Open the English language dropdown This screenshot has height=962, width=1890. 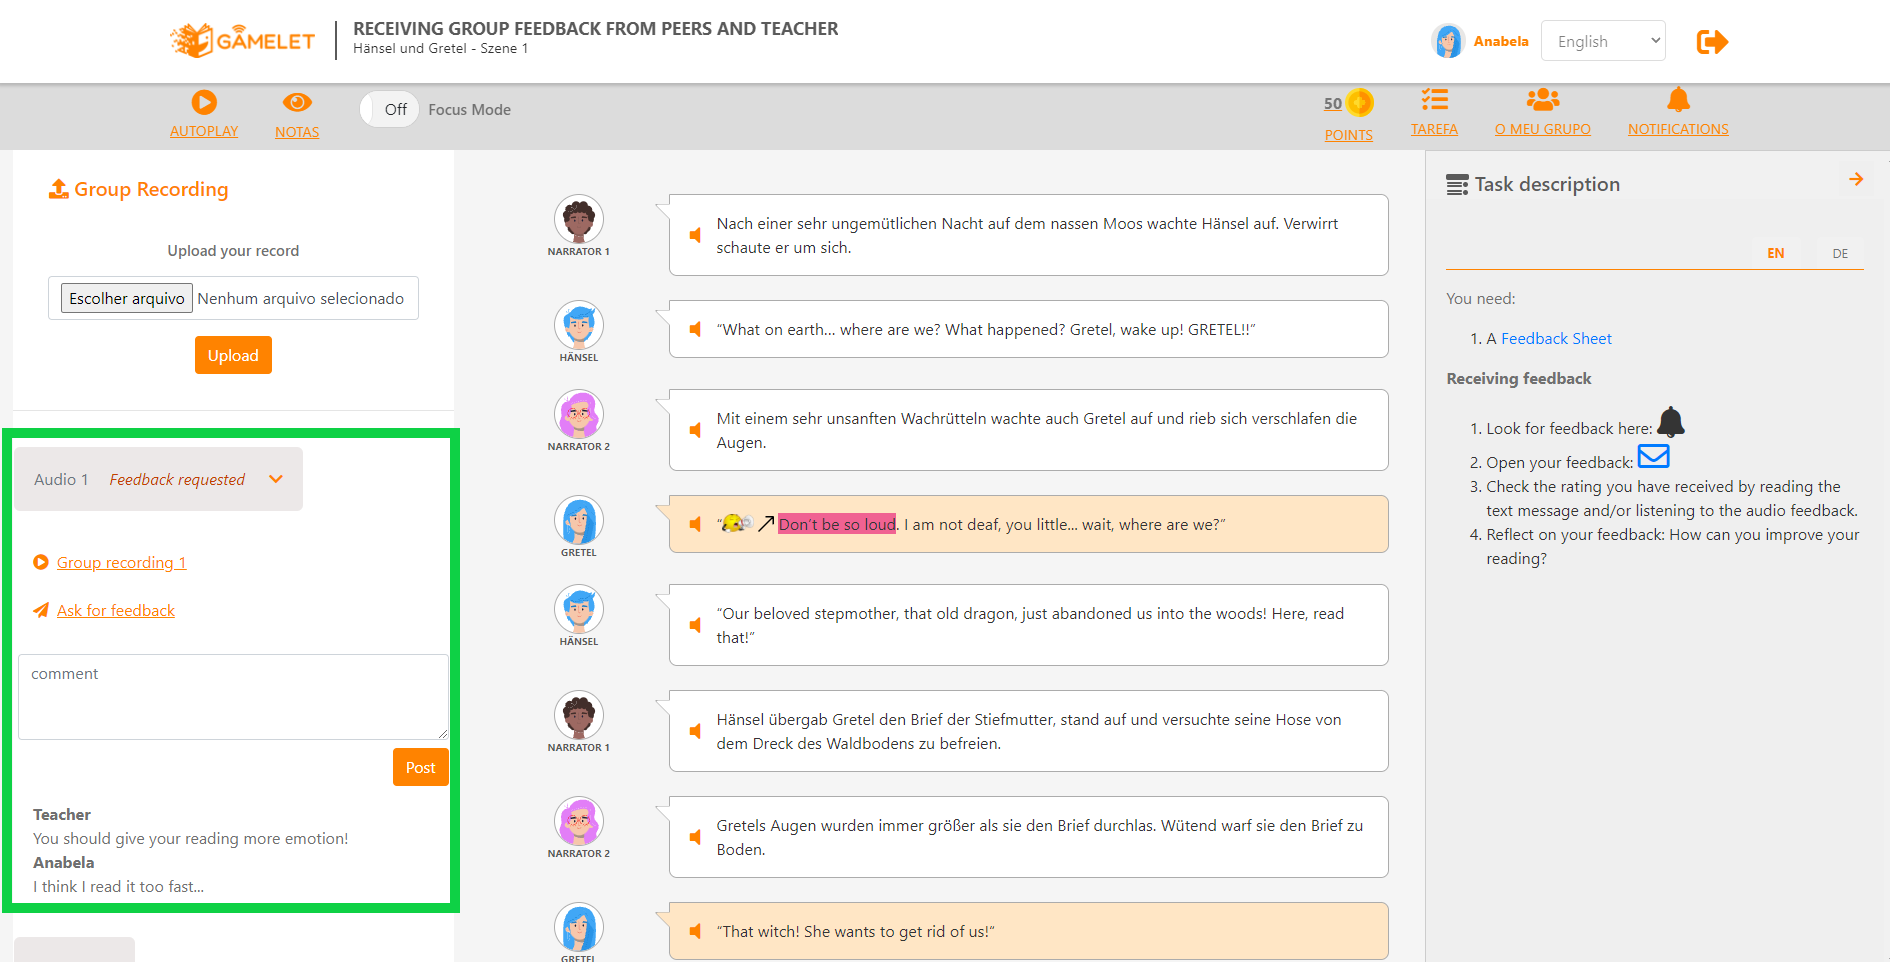tap(1603, 41)
